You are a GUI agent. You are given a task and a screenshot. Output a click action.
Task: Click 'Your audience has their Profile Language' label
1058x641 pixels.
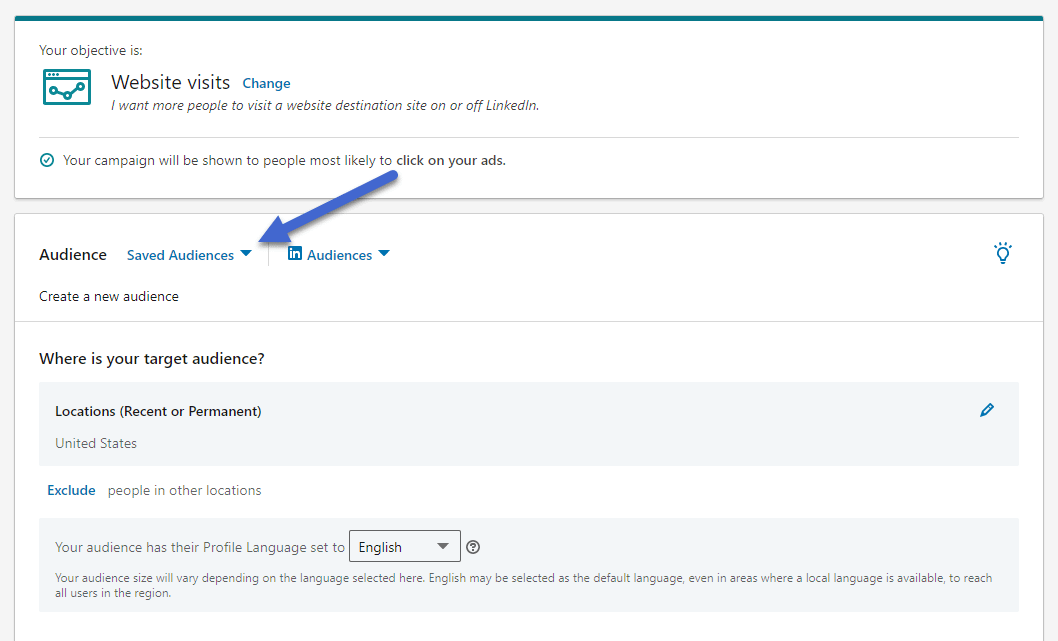tap(200, 547)
